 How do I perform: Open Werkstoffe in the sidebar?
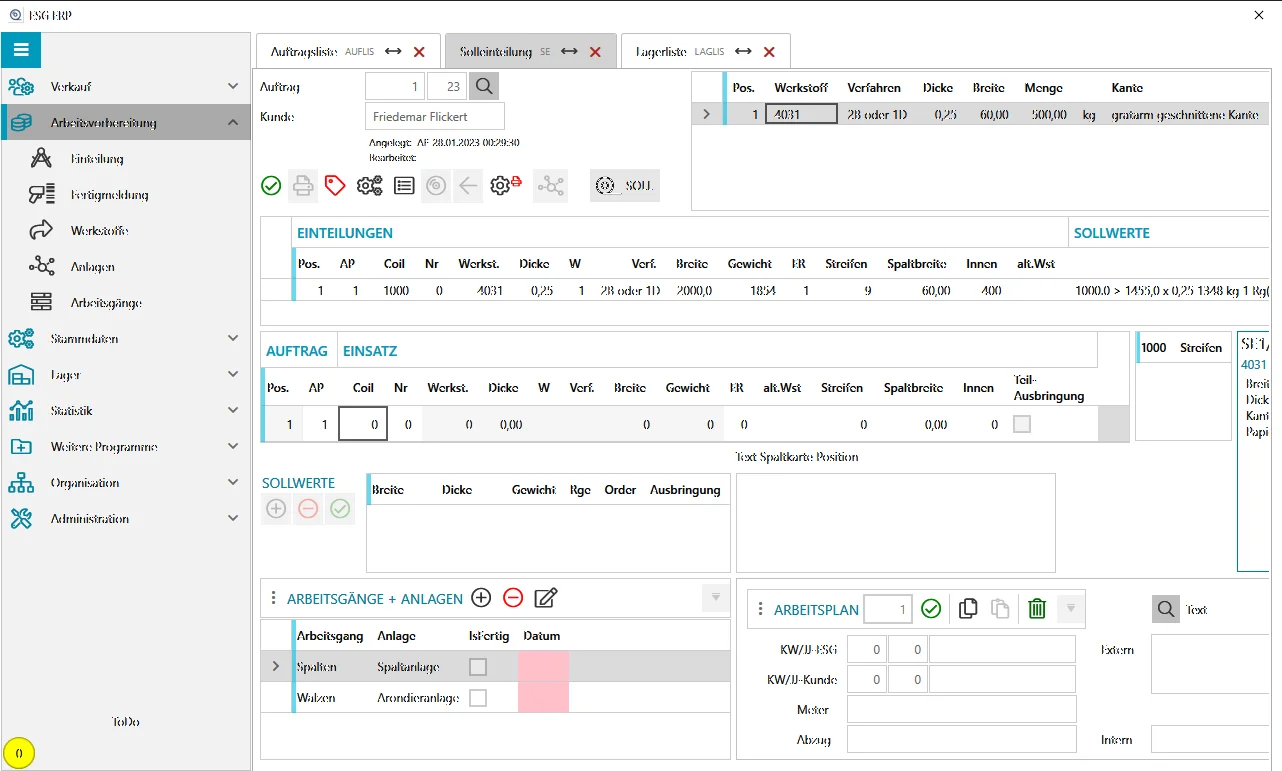click(99, 231)
